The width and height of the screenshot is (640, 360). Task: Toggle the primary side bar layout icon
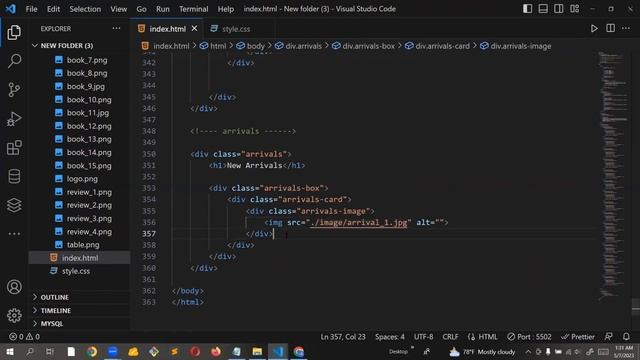527,9
